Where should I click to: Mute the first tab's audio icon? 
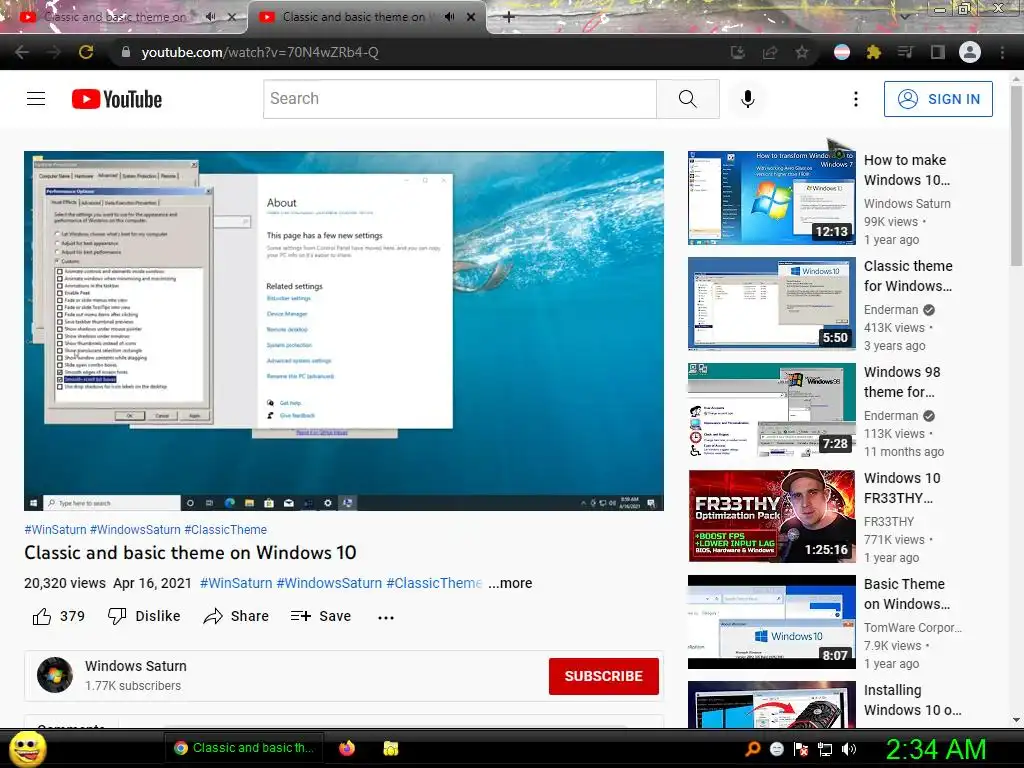coord(210,17)
